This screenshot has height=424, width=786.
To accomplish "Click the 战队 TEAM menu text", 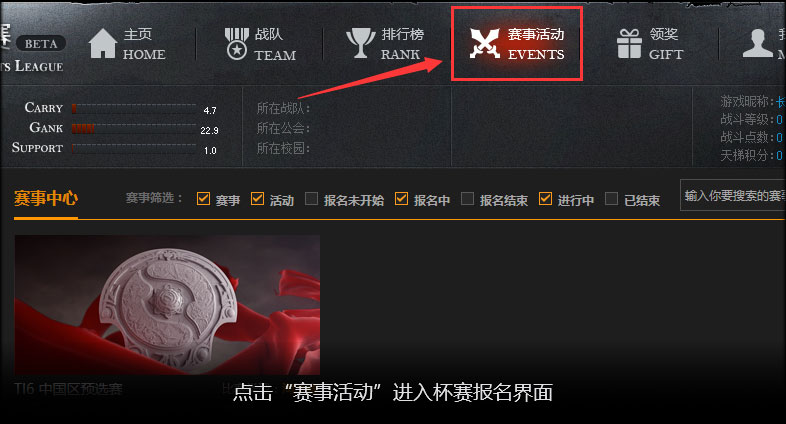I will (275, 44).
